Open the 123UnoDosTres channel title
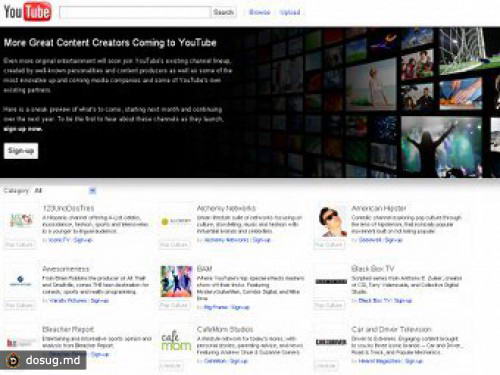This screenshot has width=500, height=375. click(x=68, y=208)
